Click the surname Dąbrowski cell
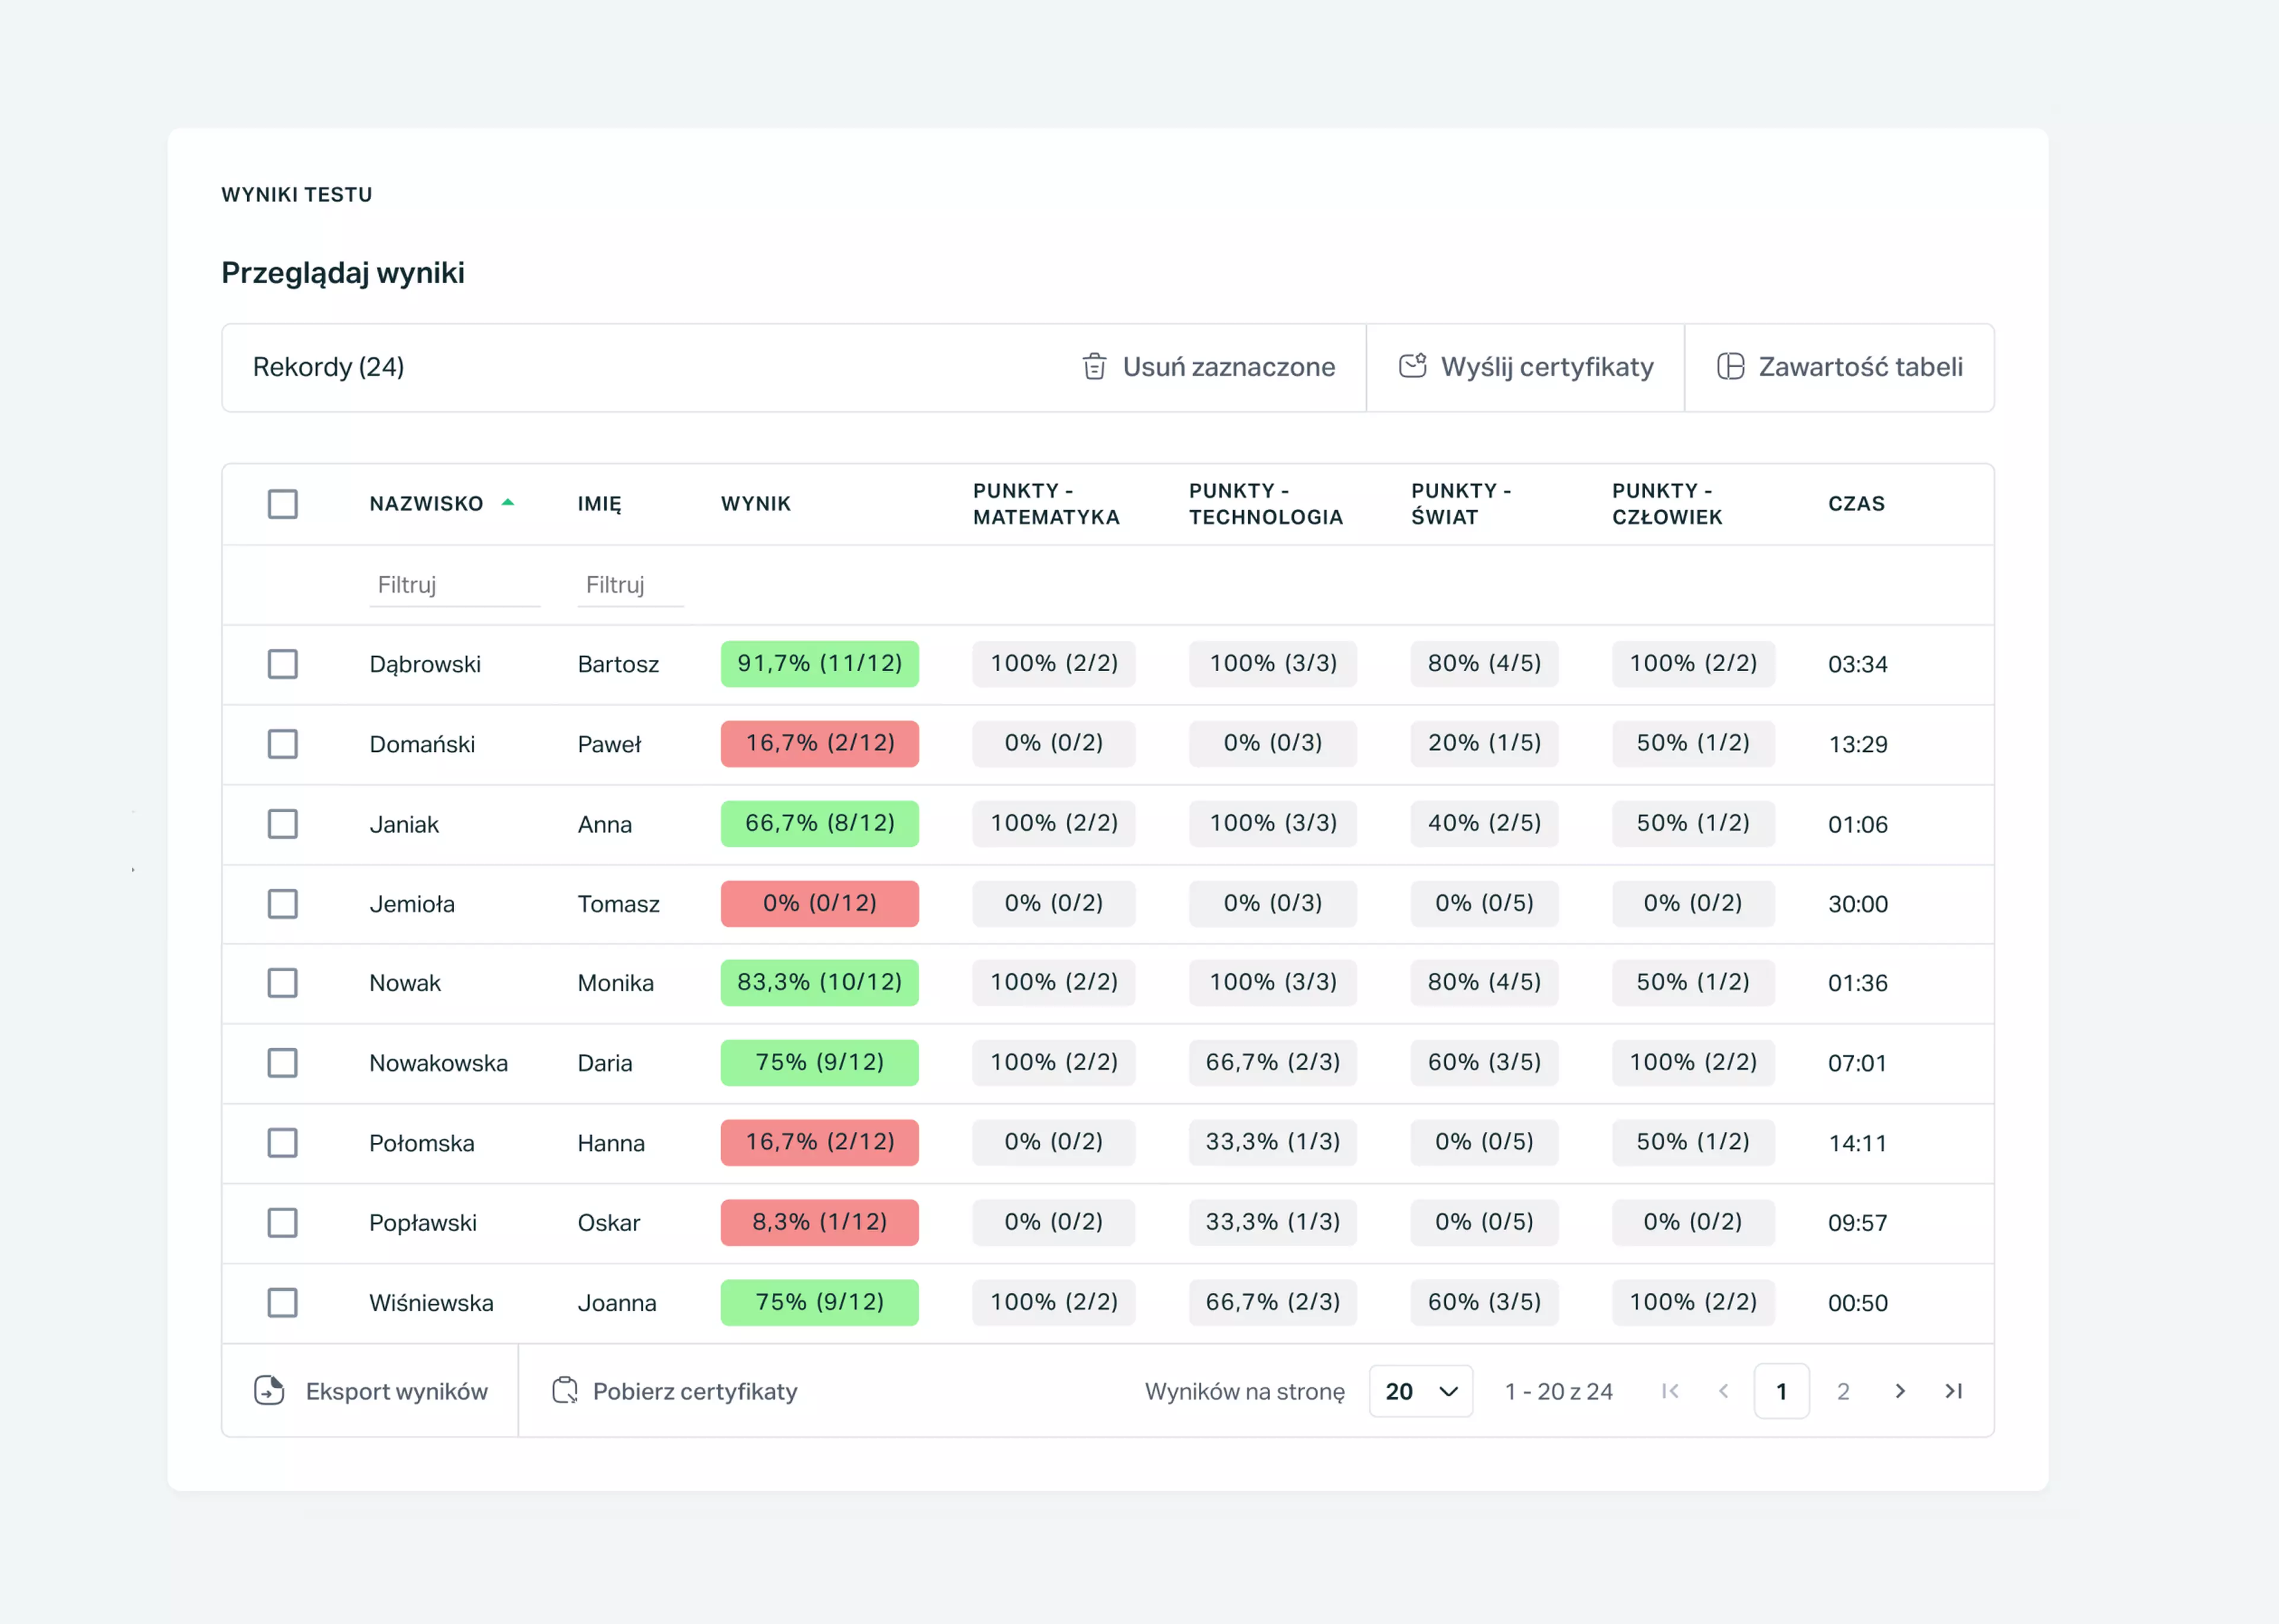 (425, 665)
